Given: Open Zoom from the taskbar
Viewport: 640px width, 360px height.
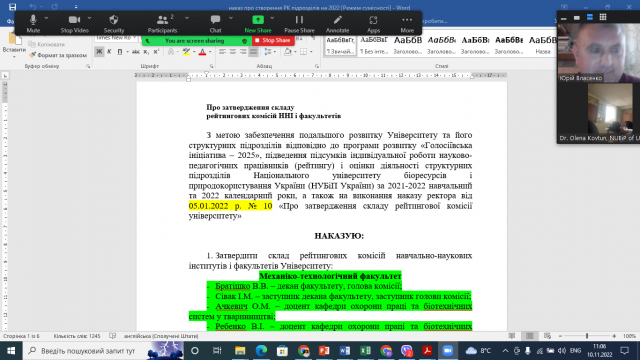Looking at the screenshot, I should (x=448, y=351).
